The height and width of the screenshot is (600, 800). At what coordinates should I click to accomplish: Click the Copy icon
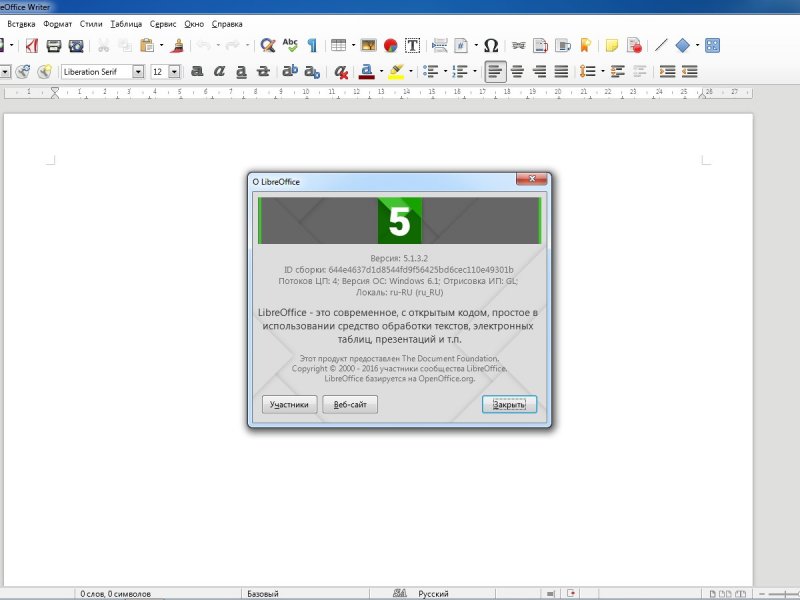point(125,46)
